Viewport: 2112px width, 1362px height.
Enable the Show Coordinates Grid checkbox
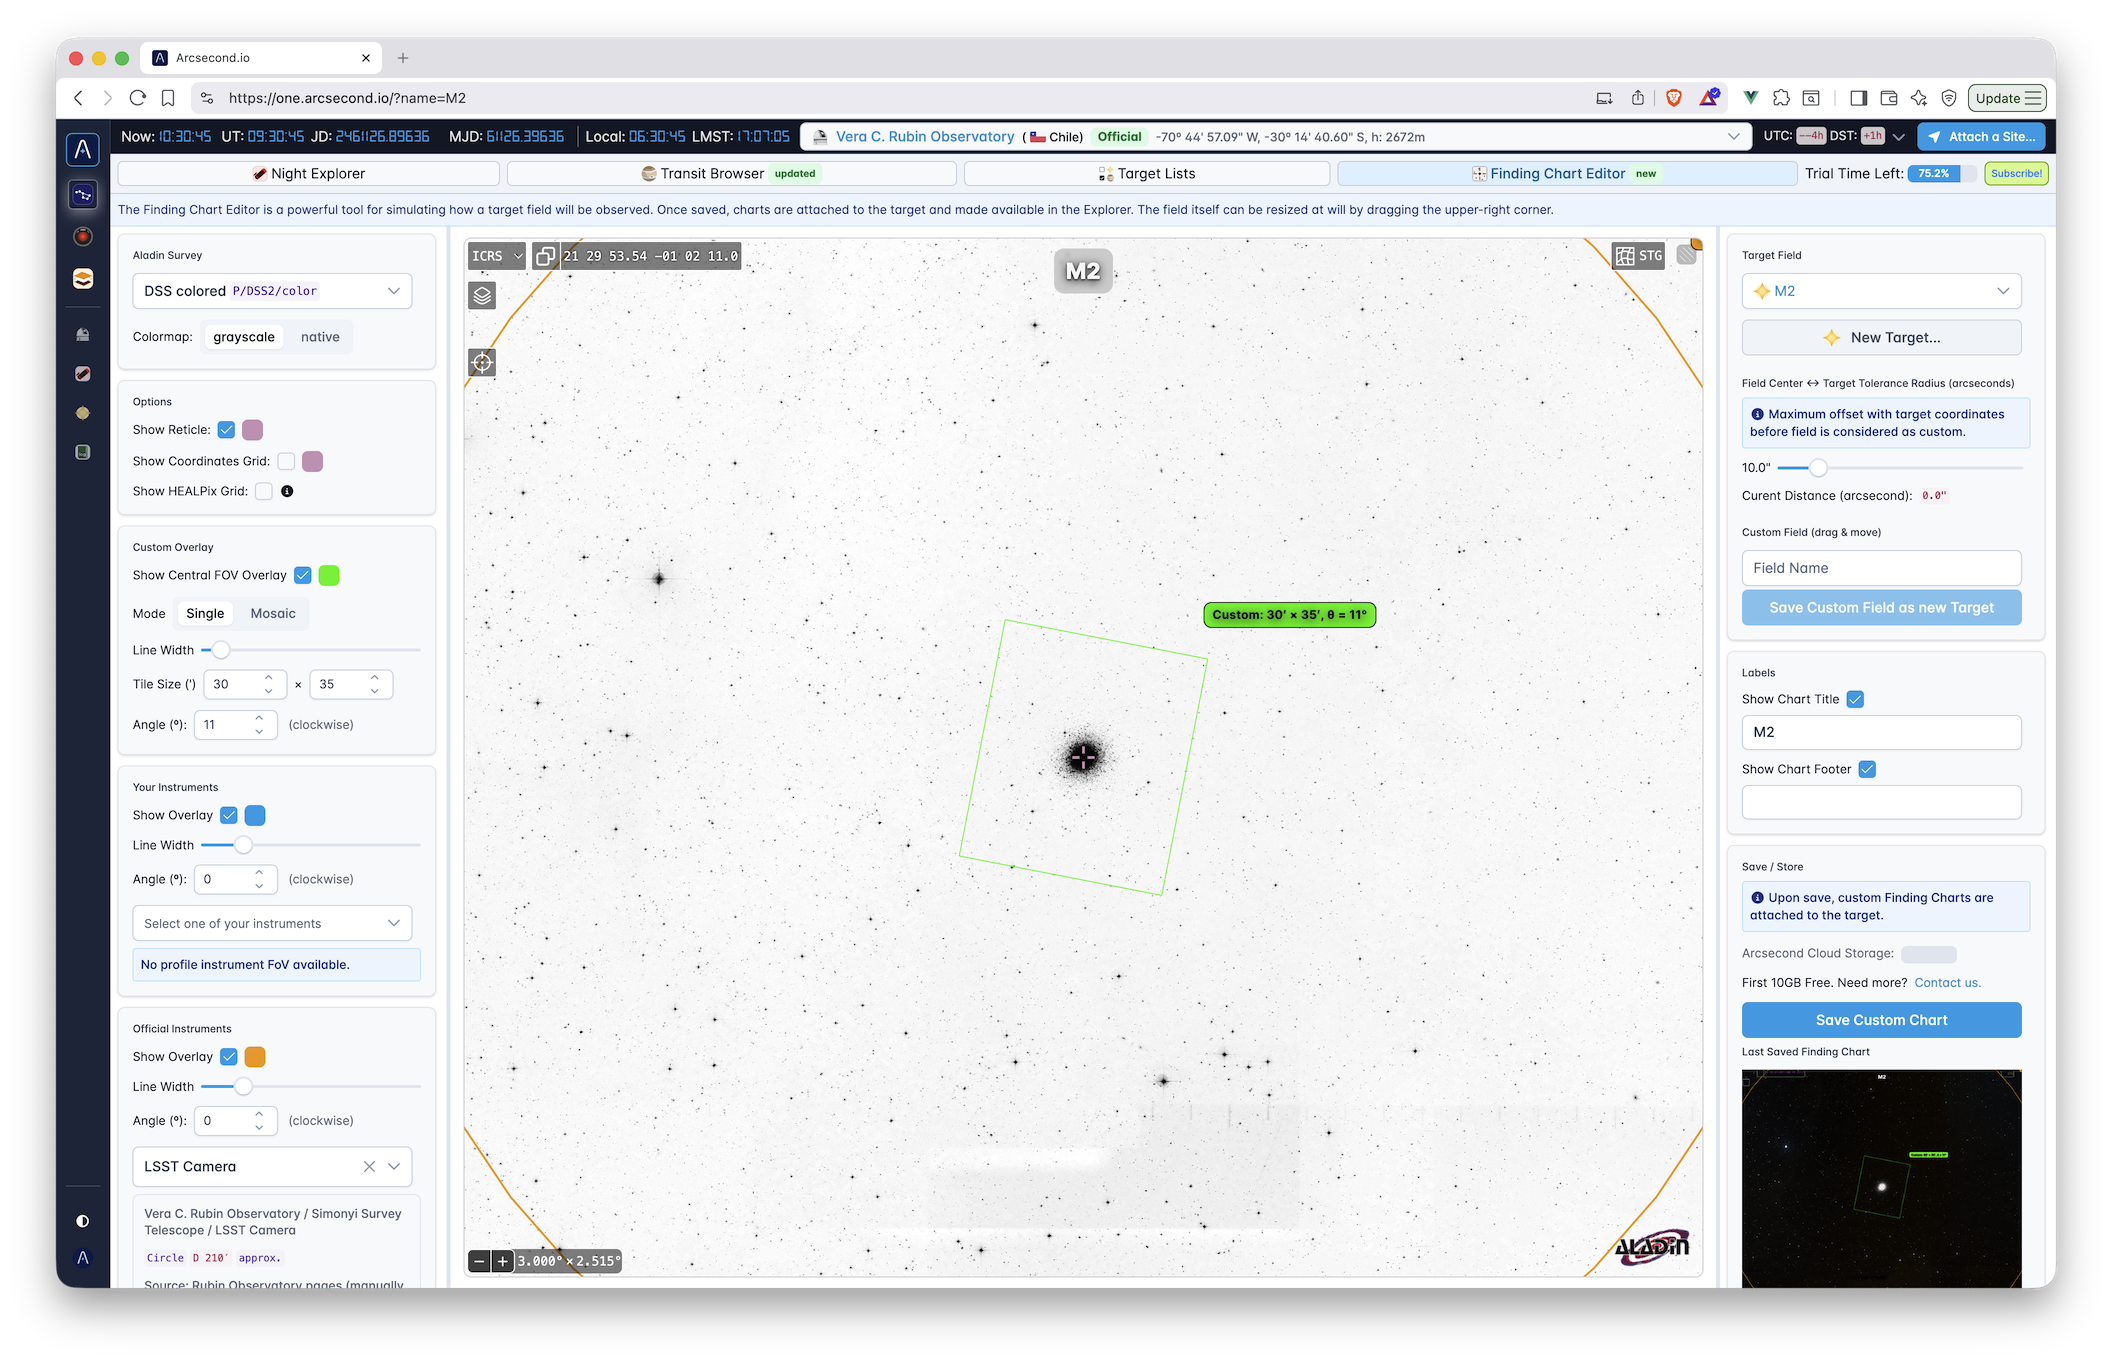tap(287, 461)
